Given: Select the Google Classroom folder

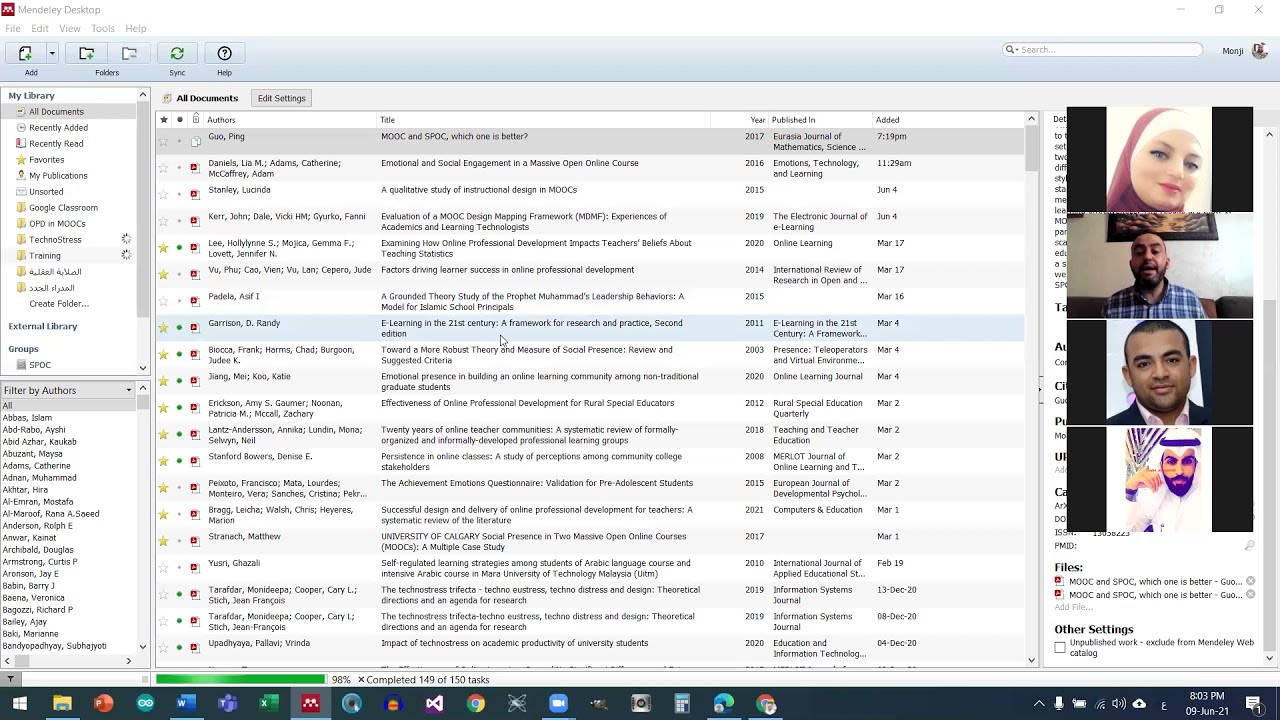Looking at the screenshot, I should point(63,208).
